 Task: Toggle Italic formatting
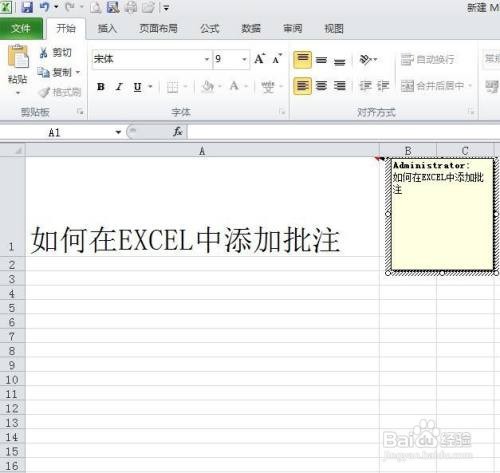[x=119, y=87]
